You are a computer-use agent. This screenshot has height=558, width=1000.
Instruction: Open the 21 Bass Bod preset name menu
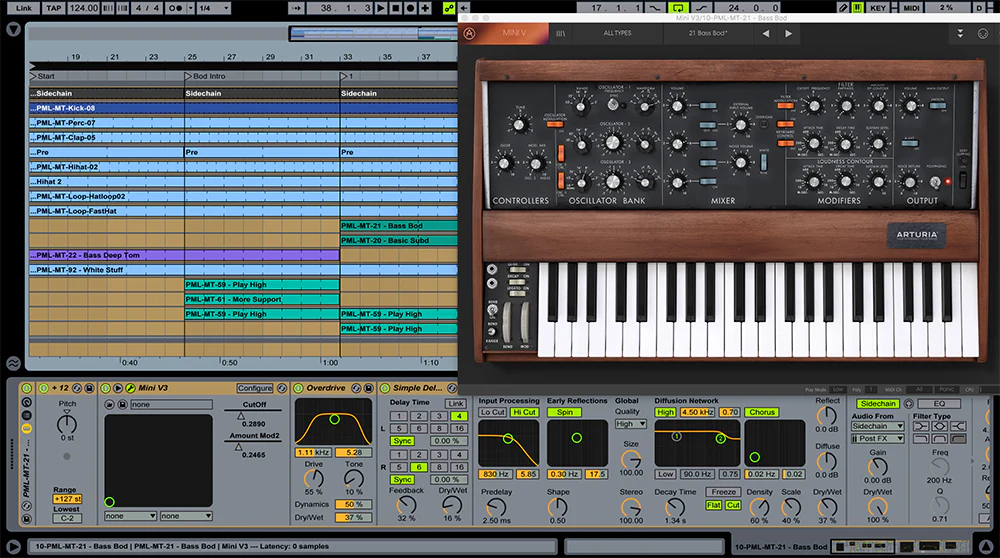click(708, 33)
